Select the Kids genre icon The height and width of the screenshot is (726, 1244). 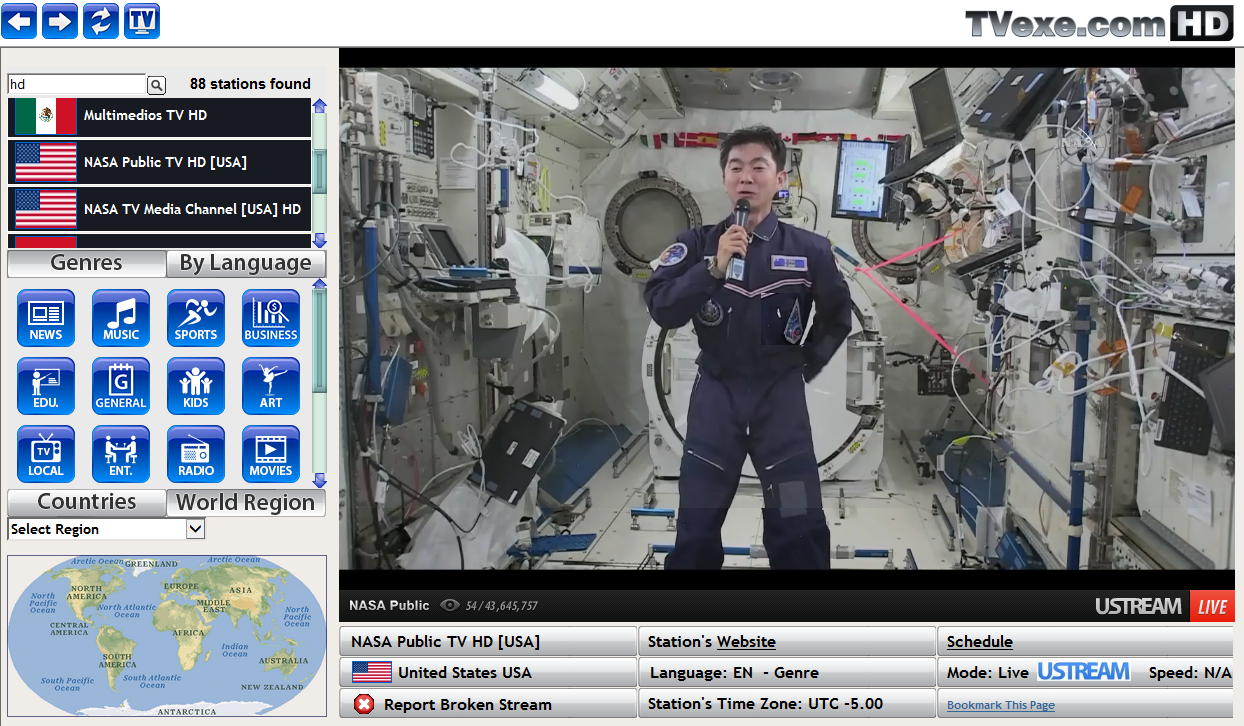(x=196, y=386)
